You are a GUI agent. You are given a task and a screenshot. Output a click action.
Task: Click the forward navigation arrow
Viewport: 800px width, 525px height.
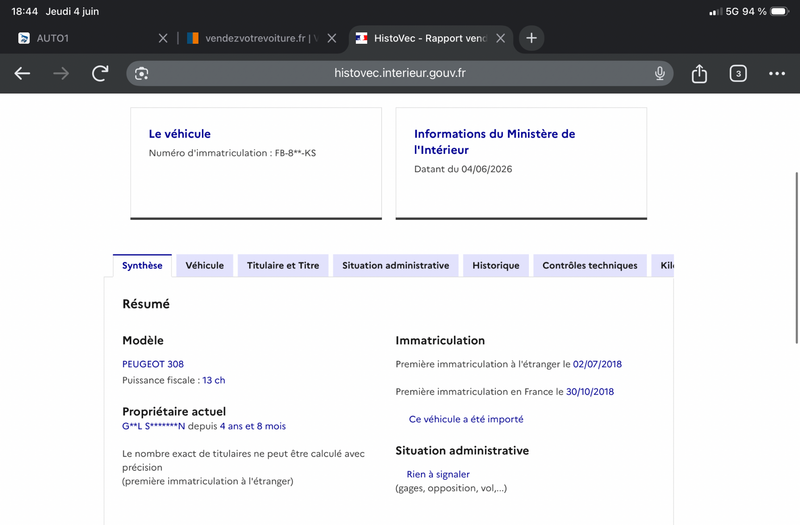point(61,73)
